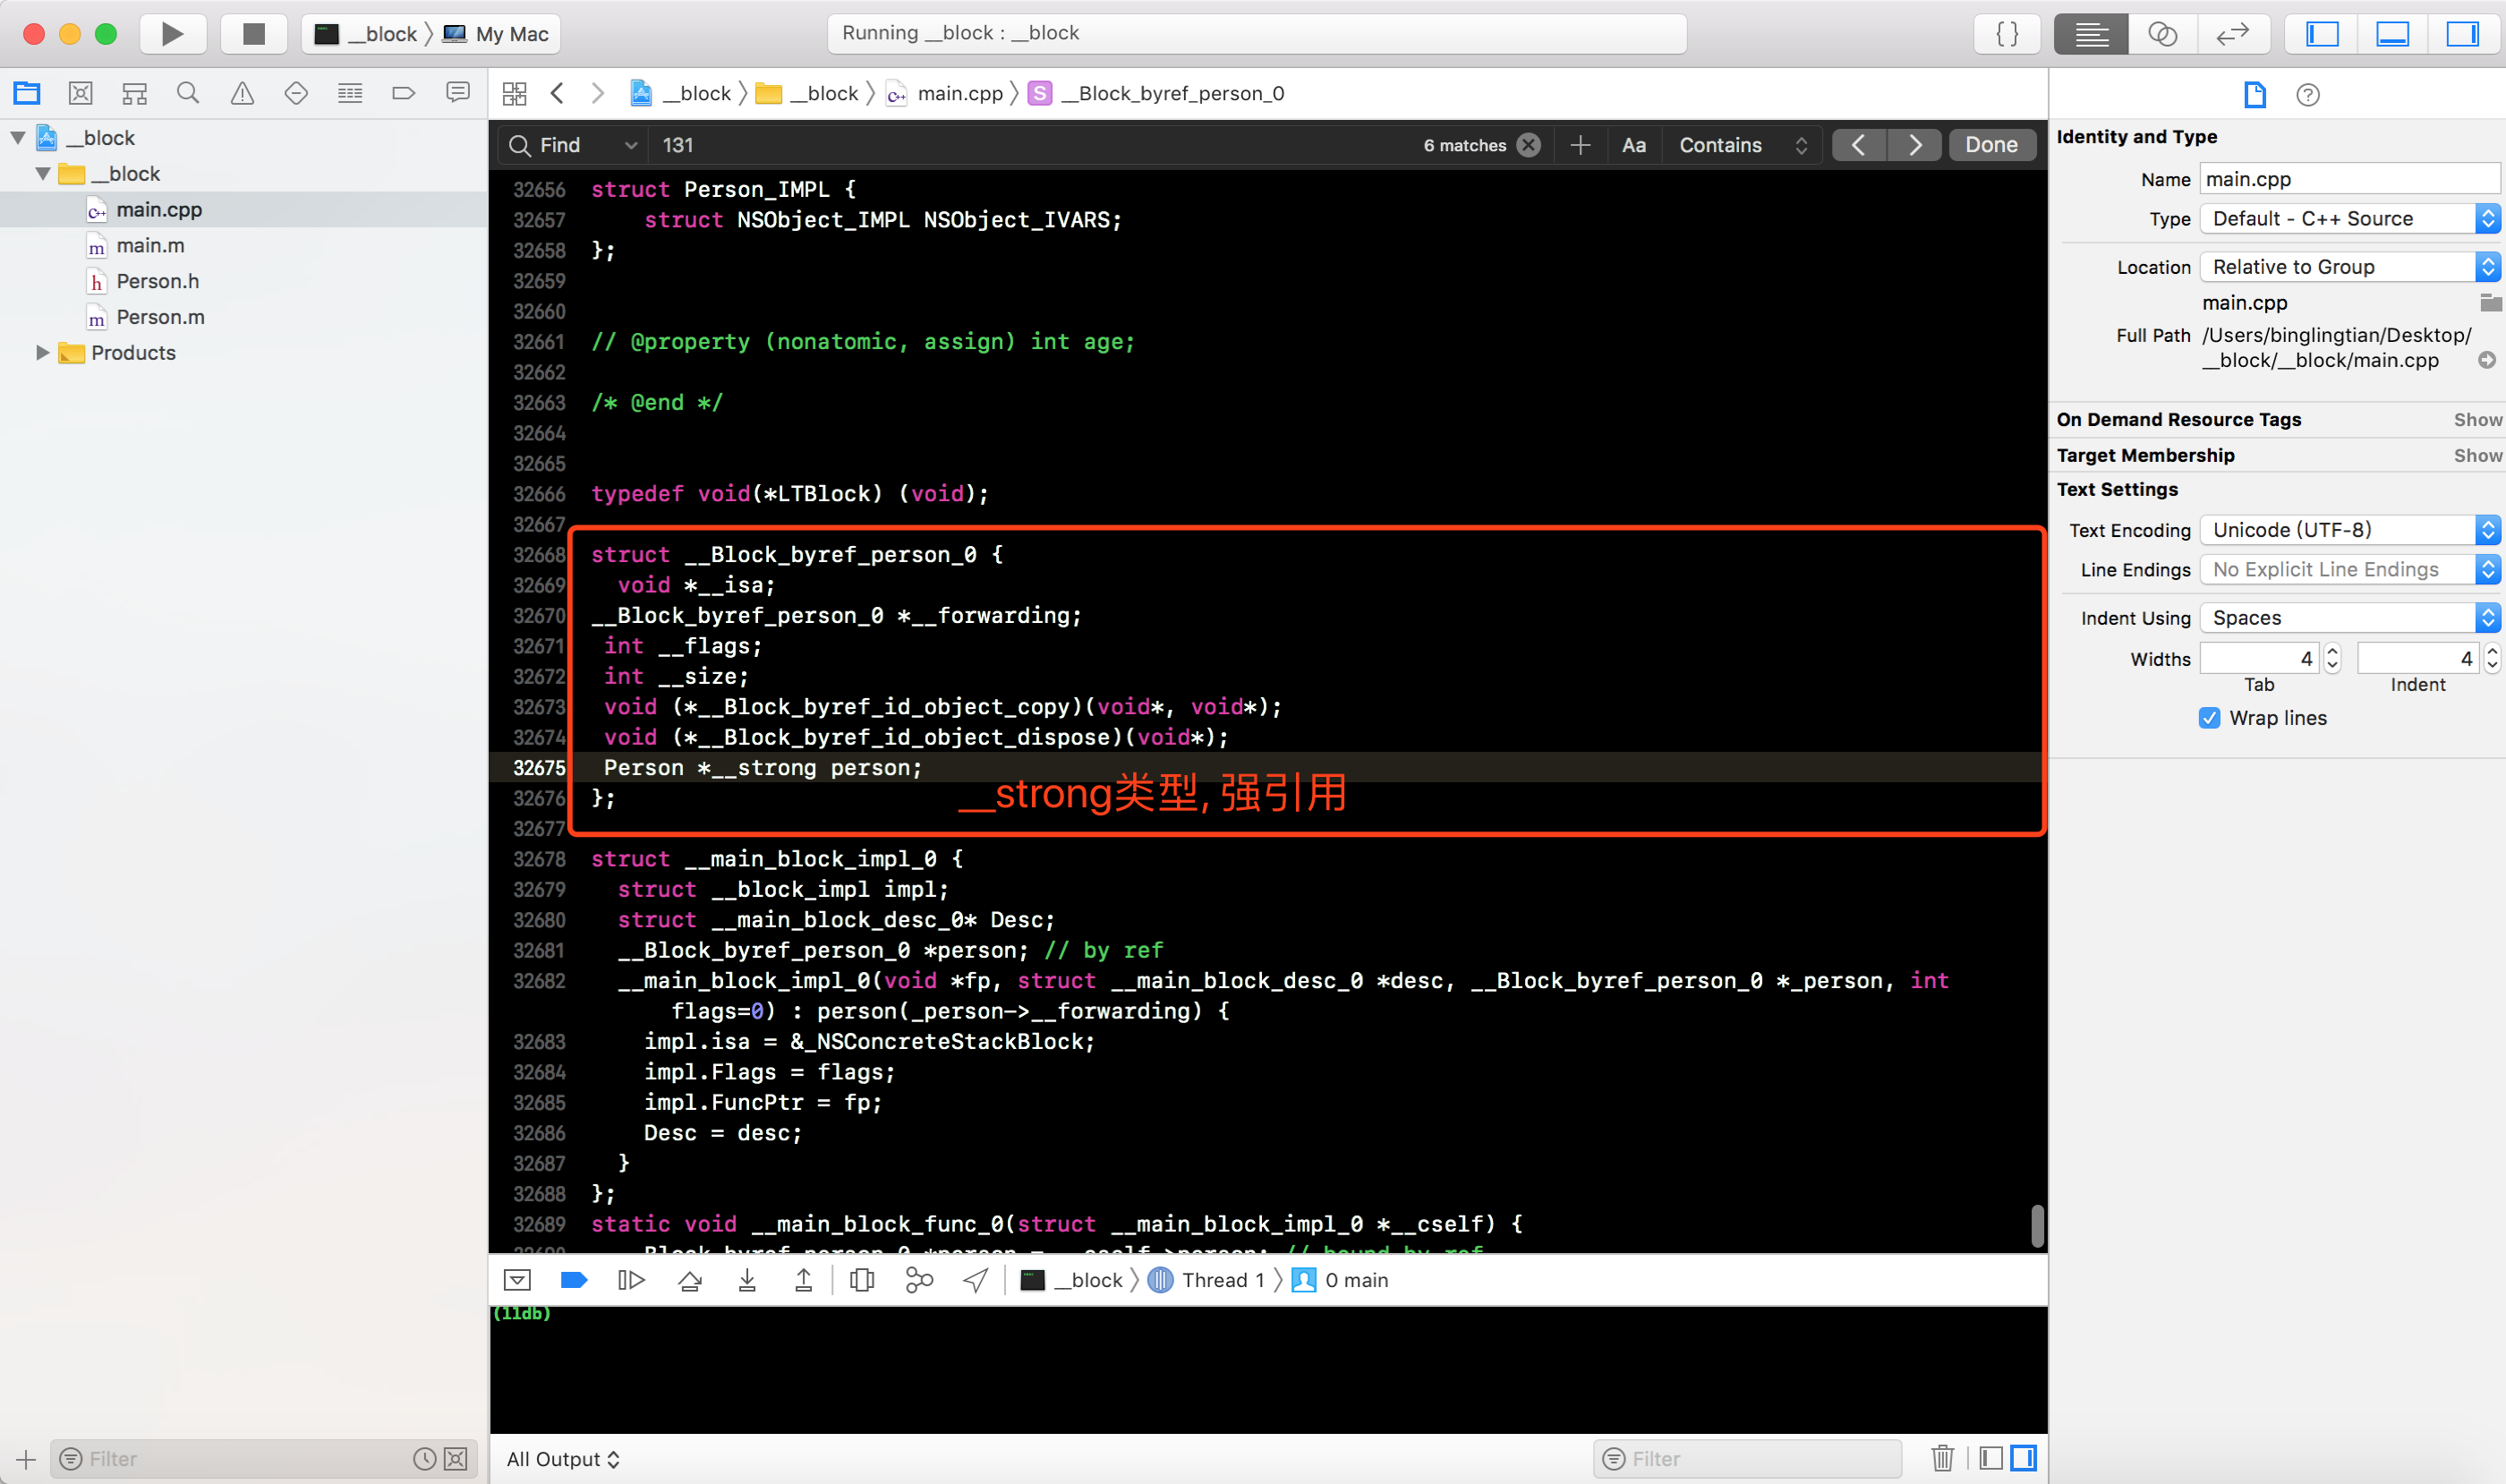Open the Project navigator tab
2506x1484 pixels.
pos(27,93)
